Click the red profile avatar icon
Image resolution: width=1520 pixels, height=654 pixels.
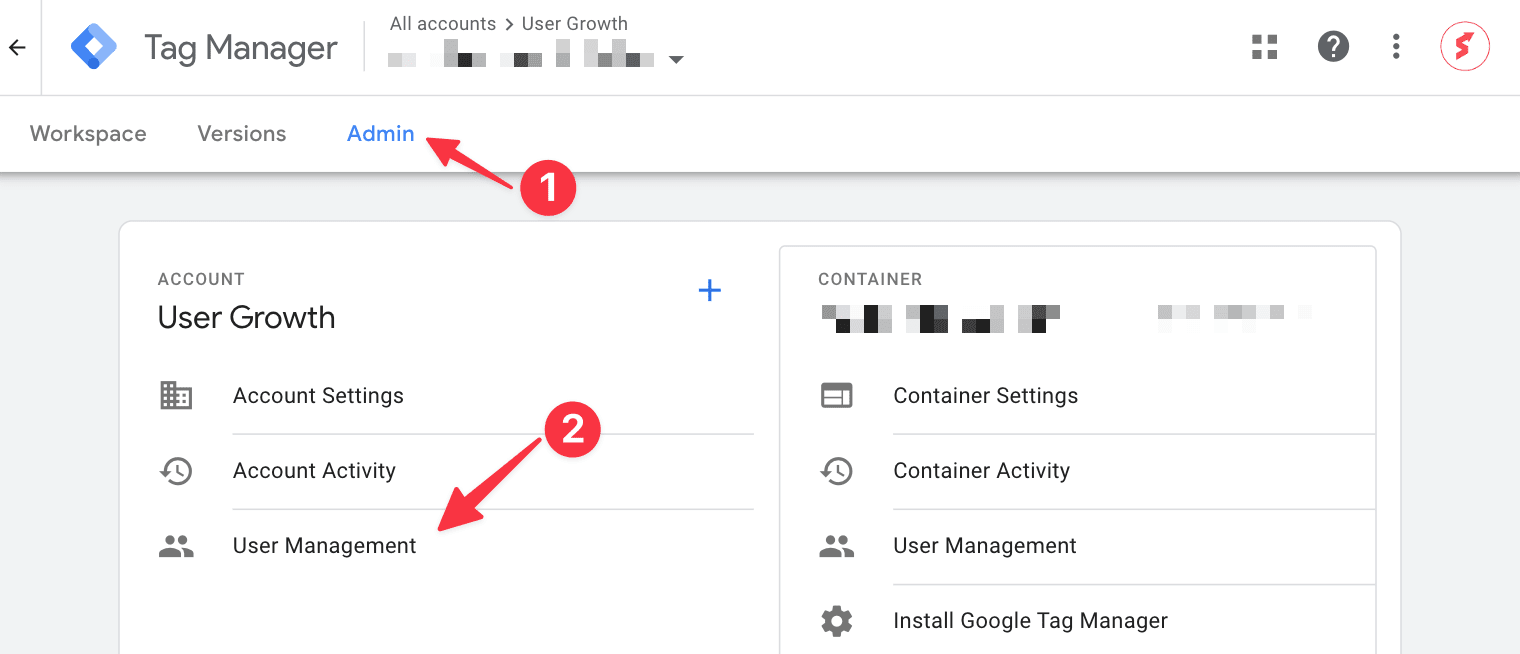pos(1464,46)
